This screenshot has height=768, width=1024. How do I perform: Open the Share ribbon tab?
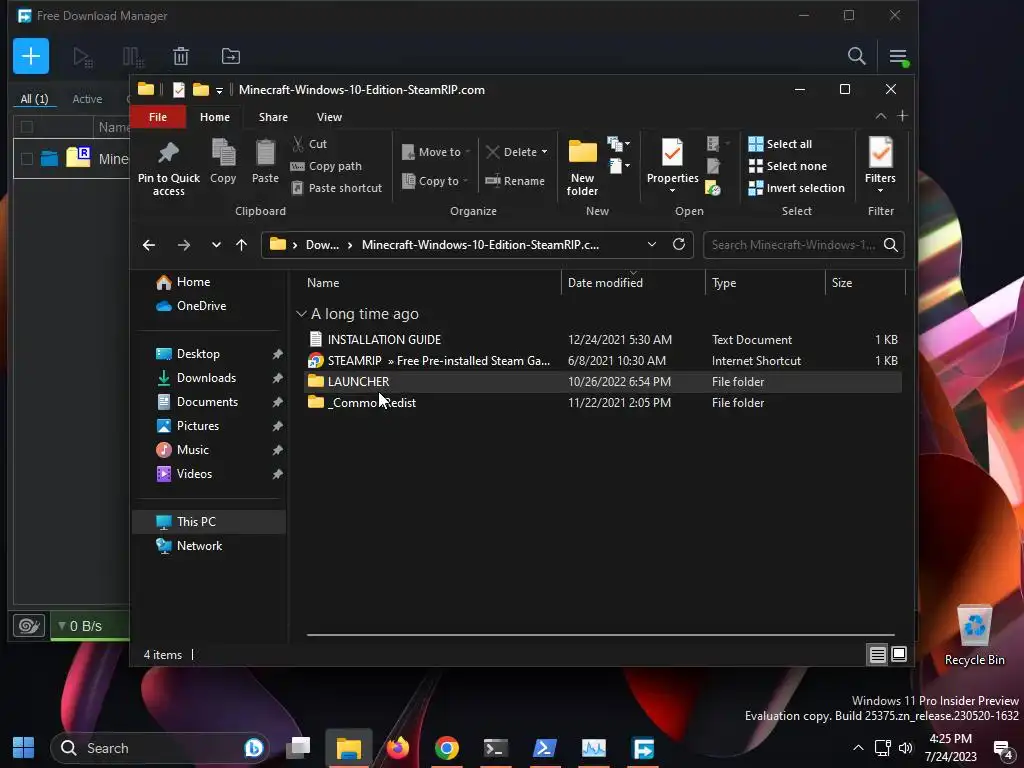pos(273,117)
